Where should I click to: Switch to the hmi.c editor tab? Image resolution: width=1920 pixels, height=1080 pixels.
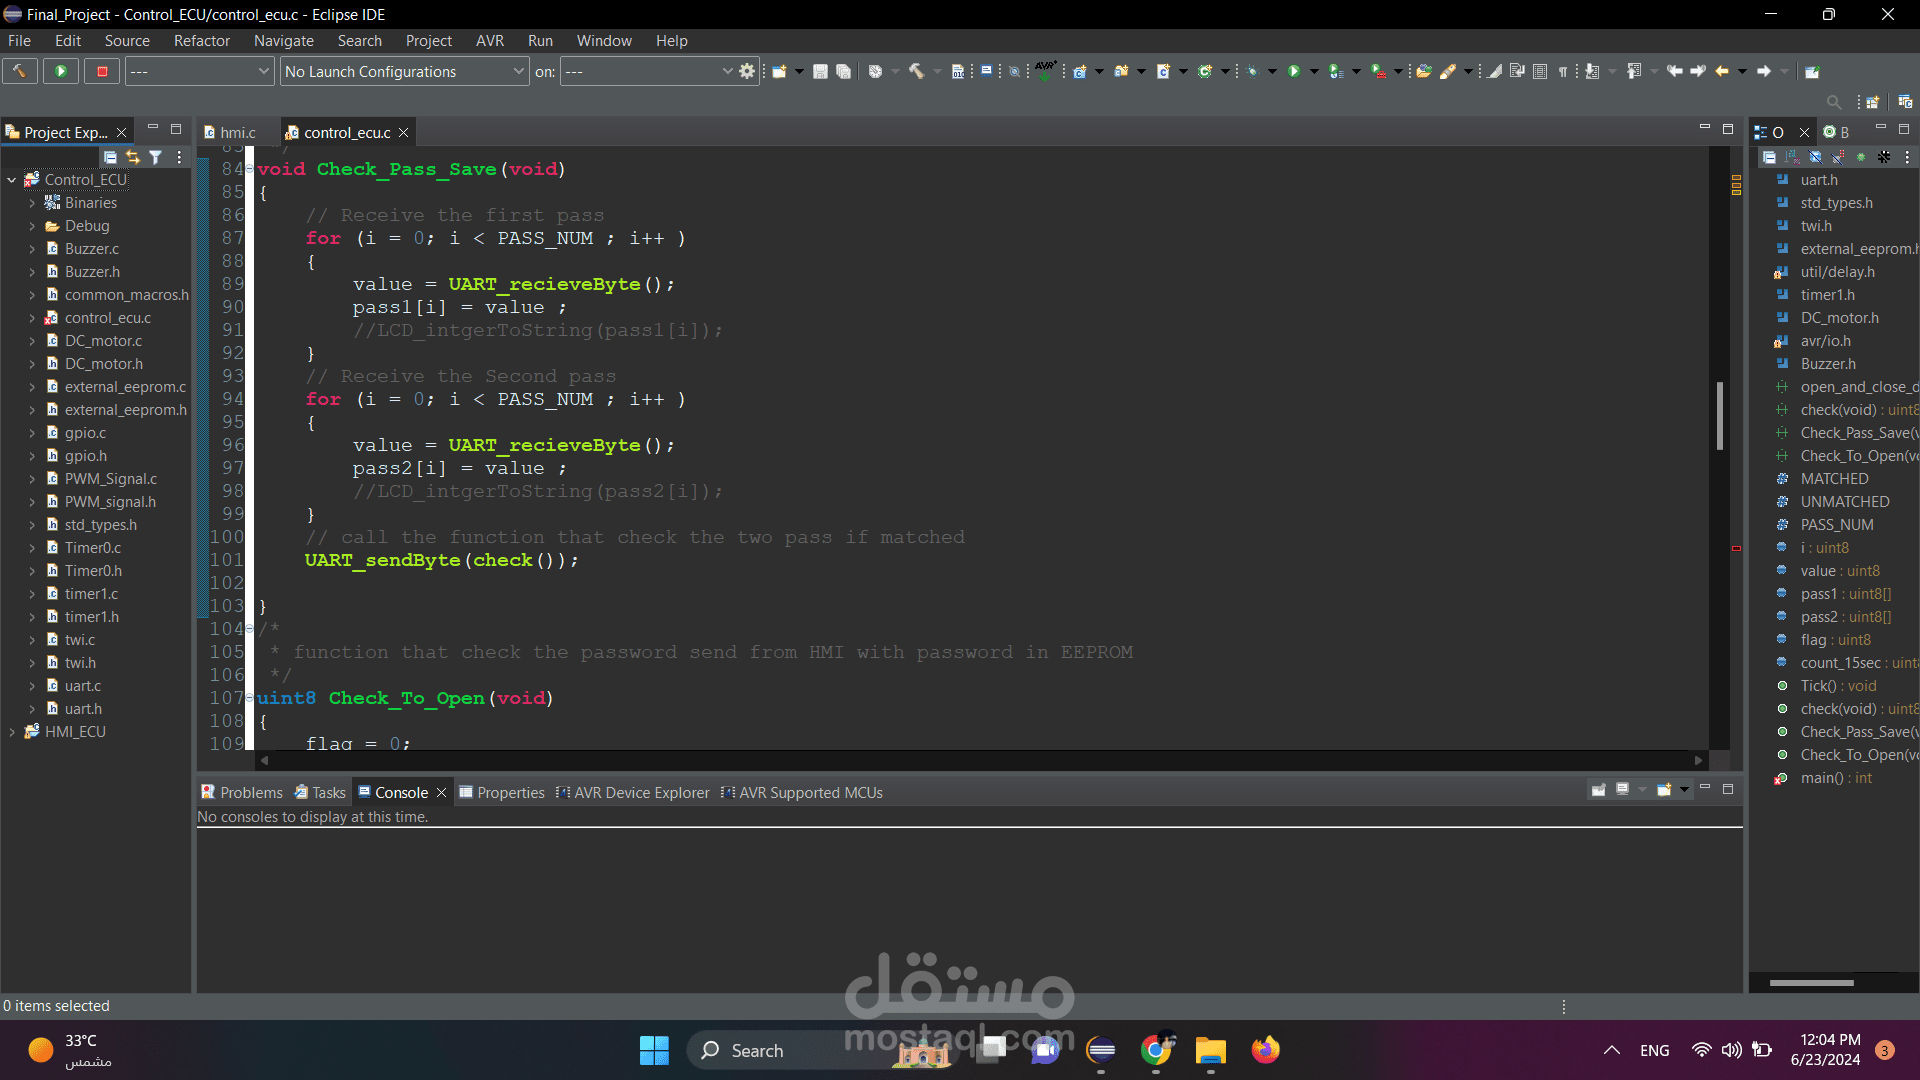[237, 132]
